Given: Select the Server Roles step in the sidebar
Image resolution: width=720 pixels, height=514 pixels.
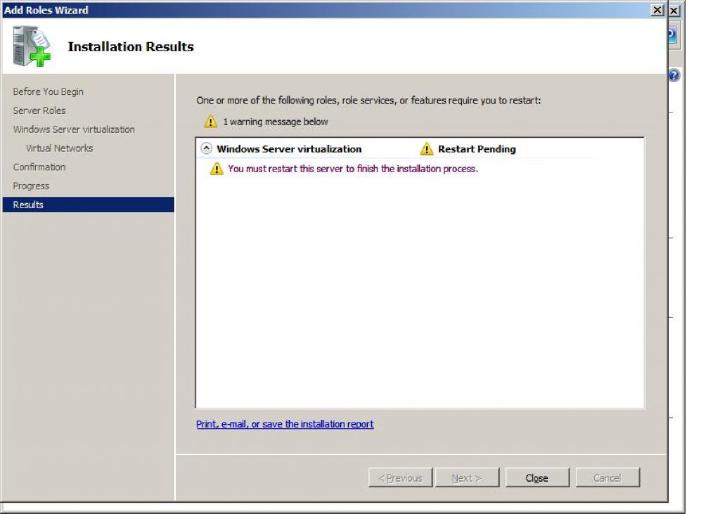Looking at the screenshot, I should click(39, 111).
